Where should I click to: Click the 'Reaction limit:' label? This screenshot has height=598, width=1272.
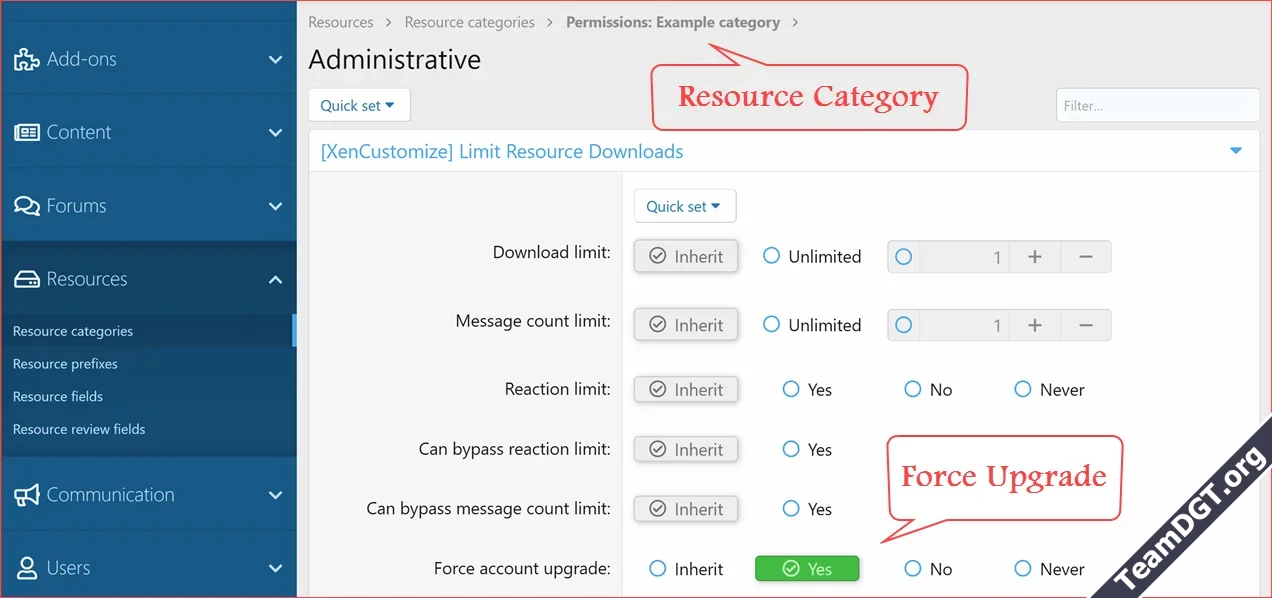coord(557,389)
